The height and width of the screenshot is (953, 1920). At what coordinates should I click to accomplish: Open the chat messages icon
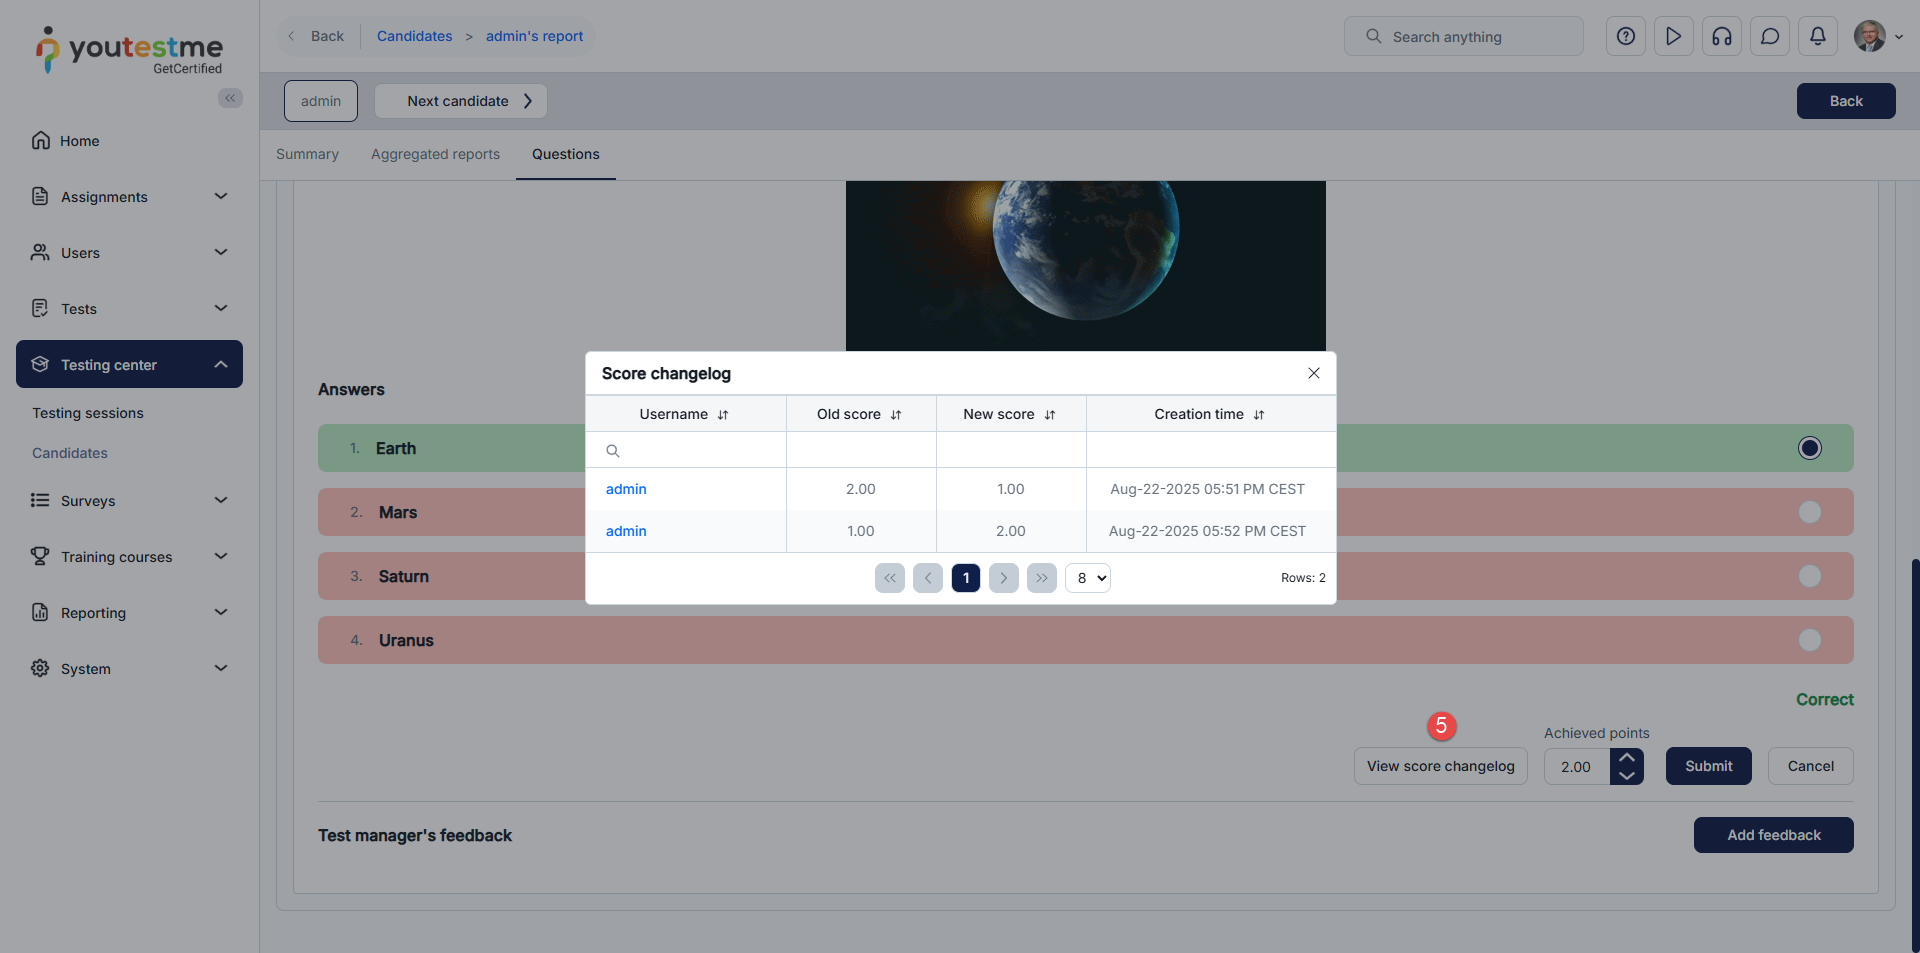pos(1769,37)
